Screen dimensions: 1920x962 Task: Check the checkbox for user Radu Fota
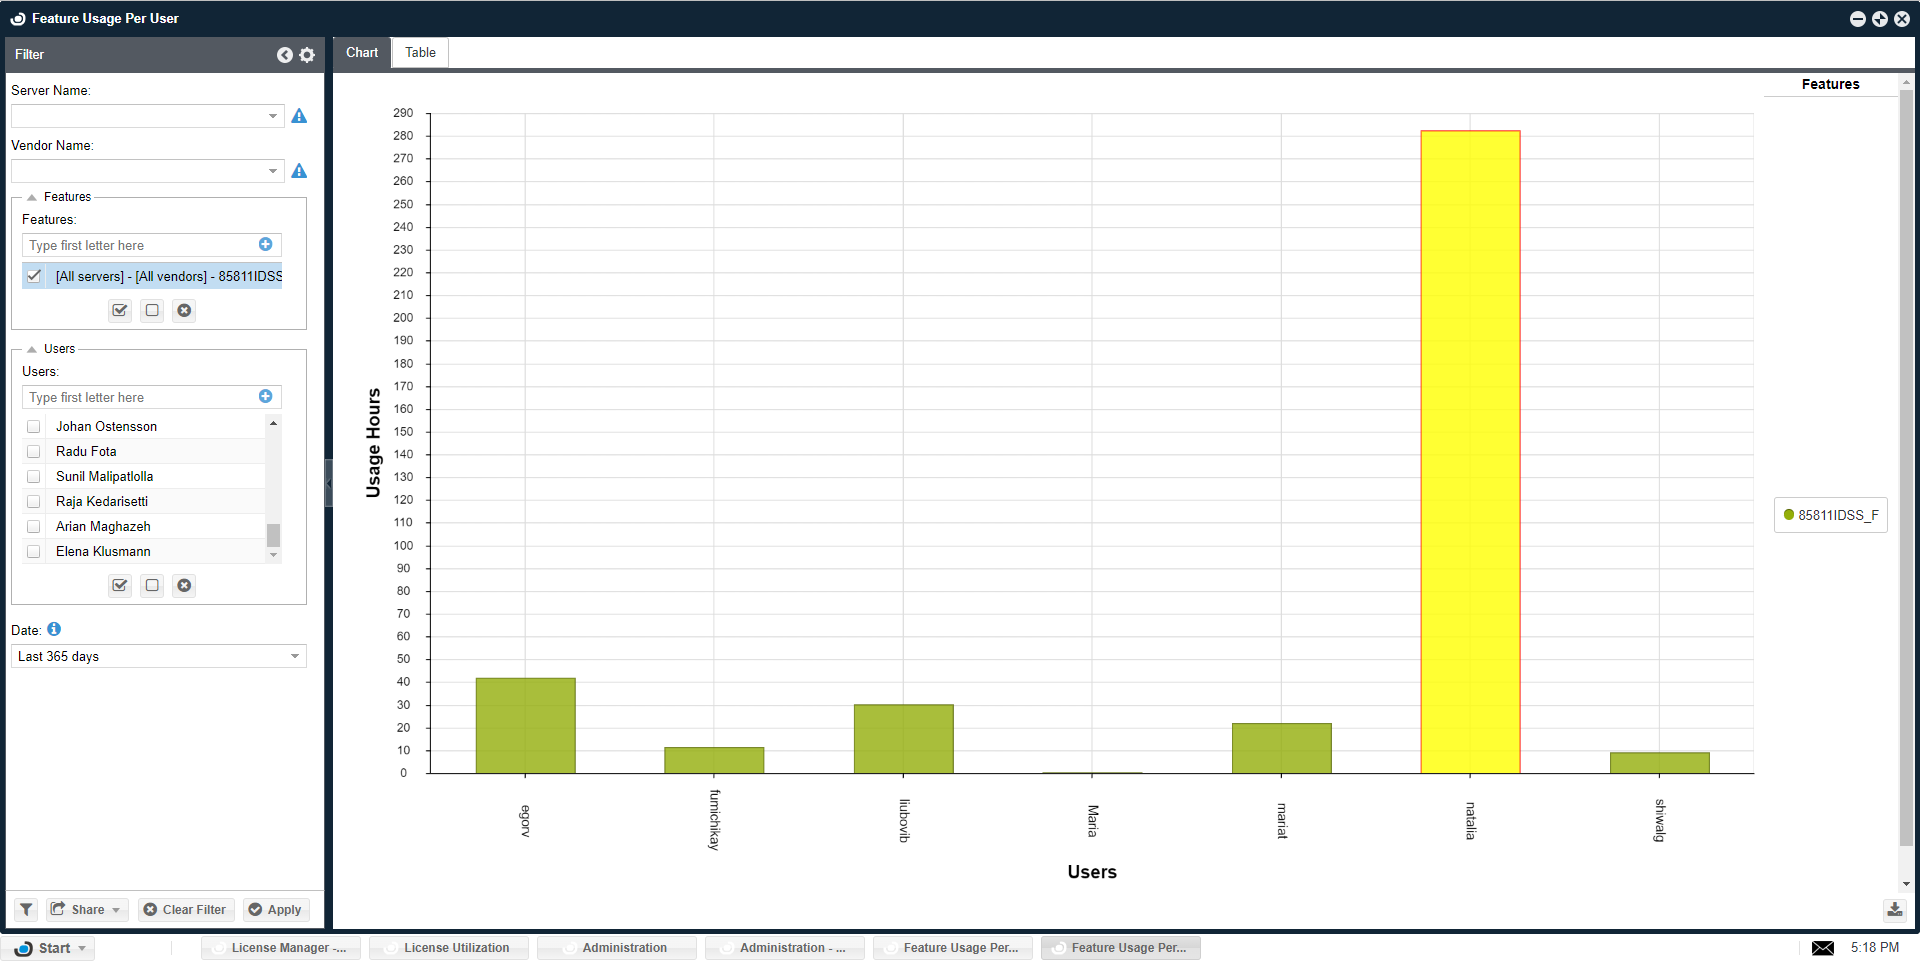pyautogui.click(x=33, y=451)
